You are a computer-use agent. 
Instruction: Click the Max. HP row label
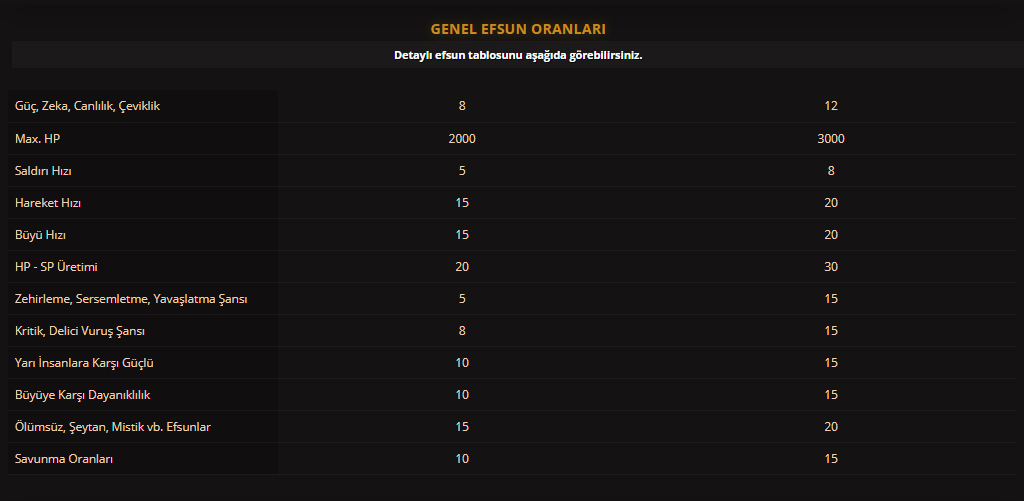(x=37, y=138)
